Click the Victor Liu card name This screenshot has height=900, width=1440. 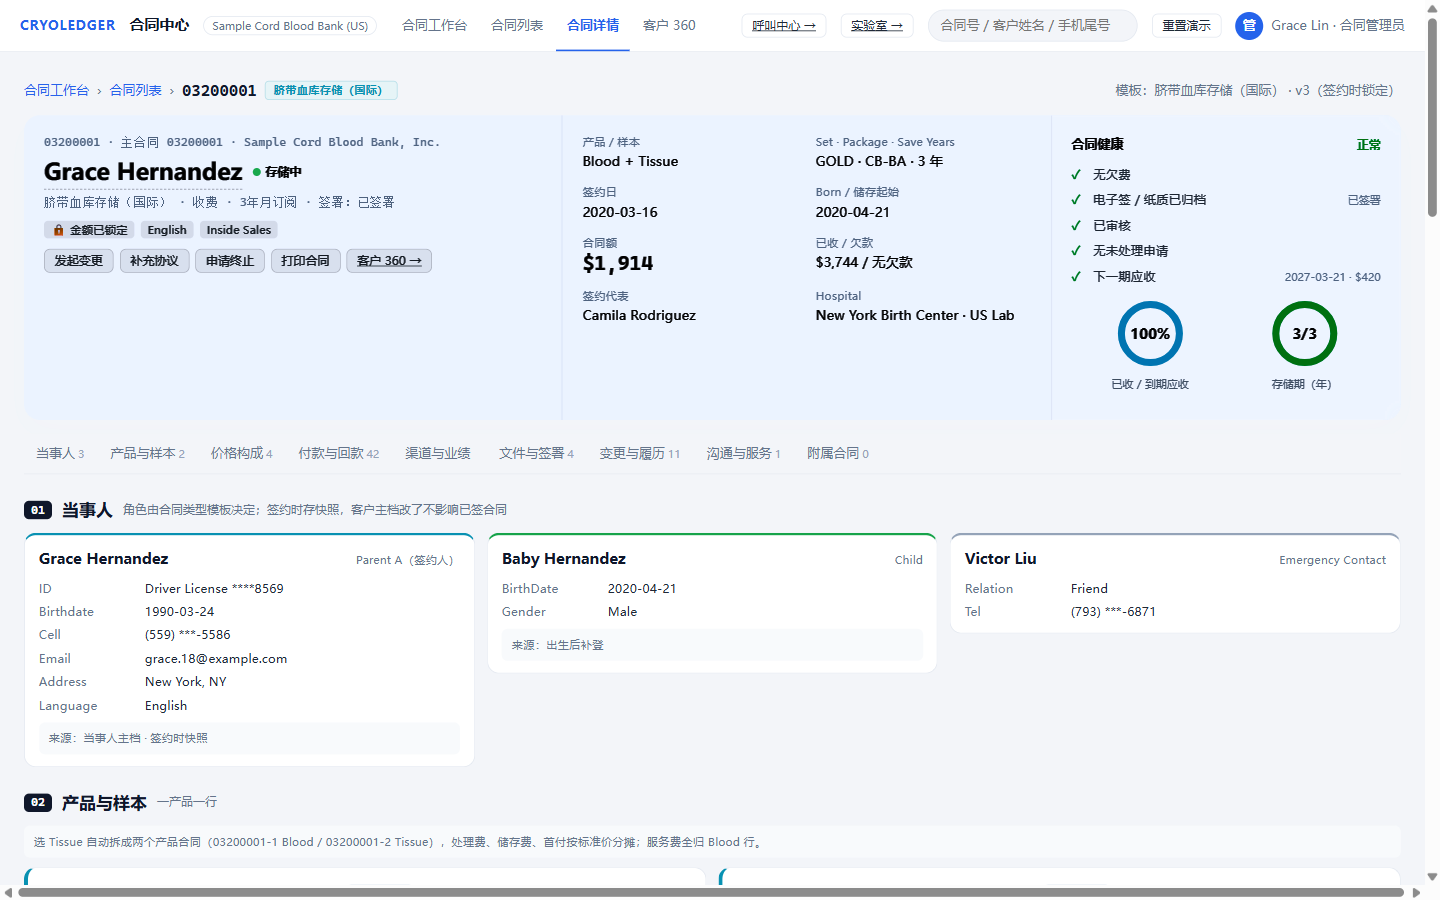1000,558
